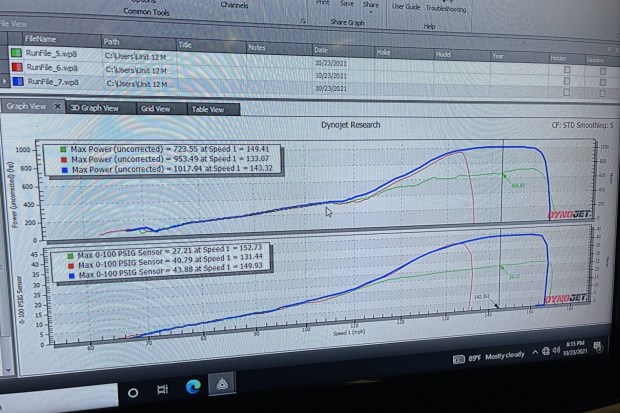Switch to the Table View tab
Viewport: 620px width, 413px height.
[207, 110]
